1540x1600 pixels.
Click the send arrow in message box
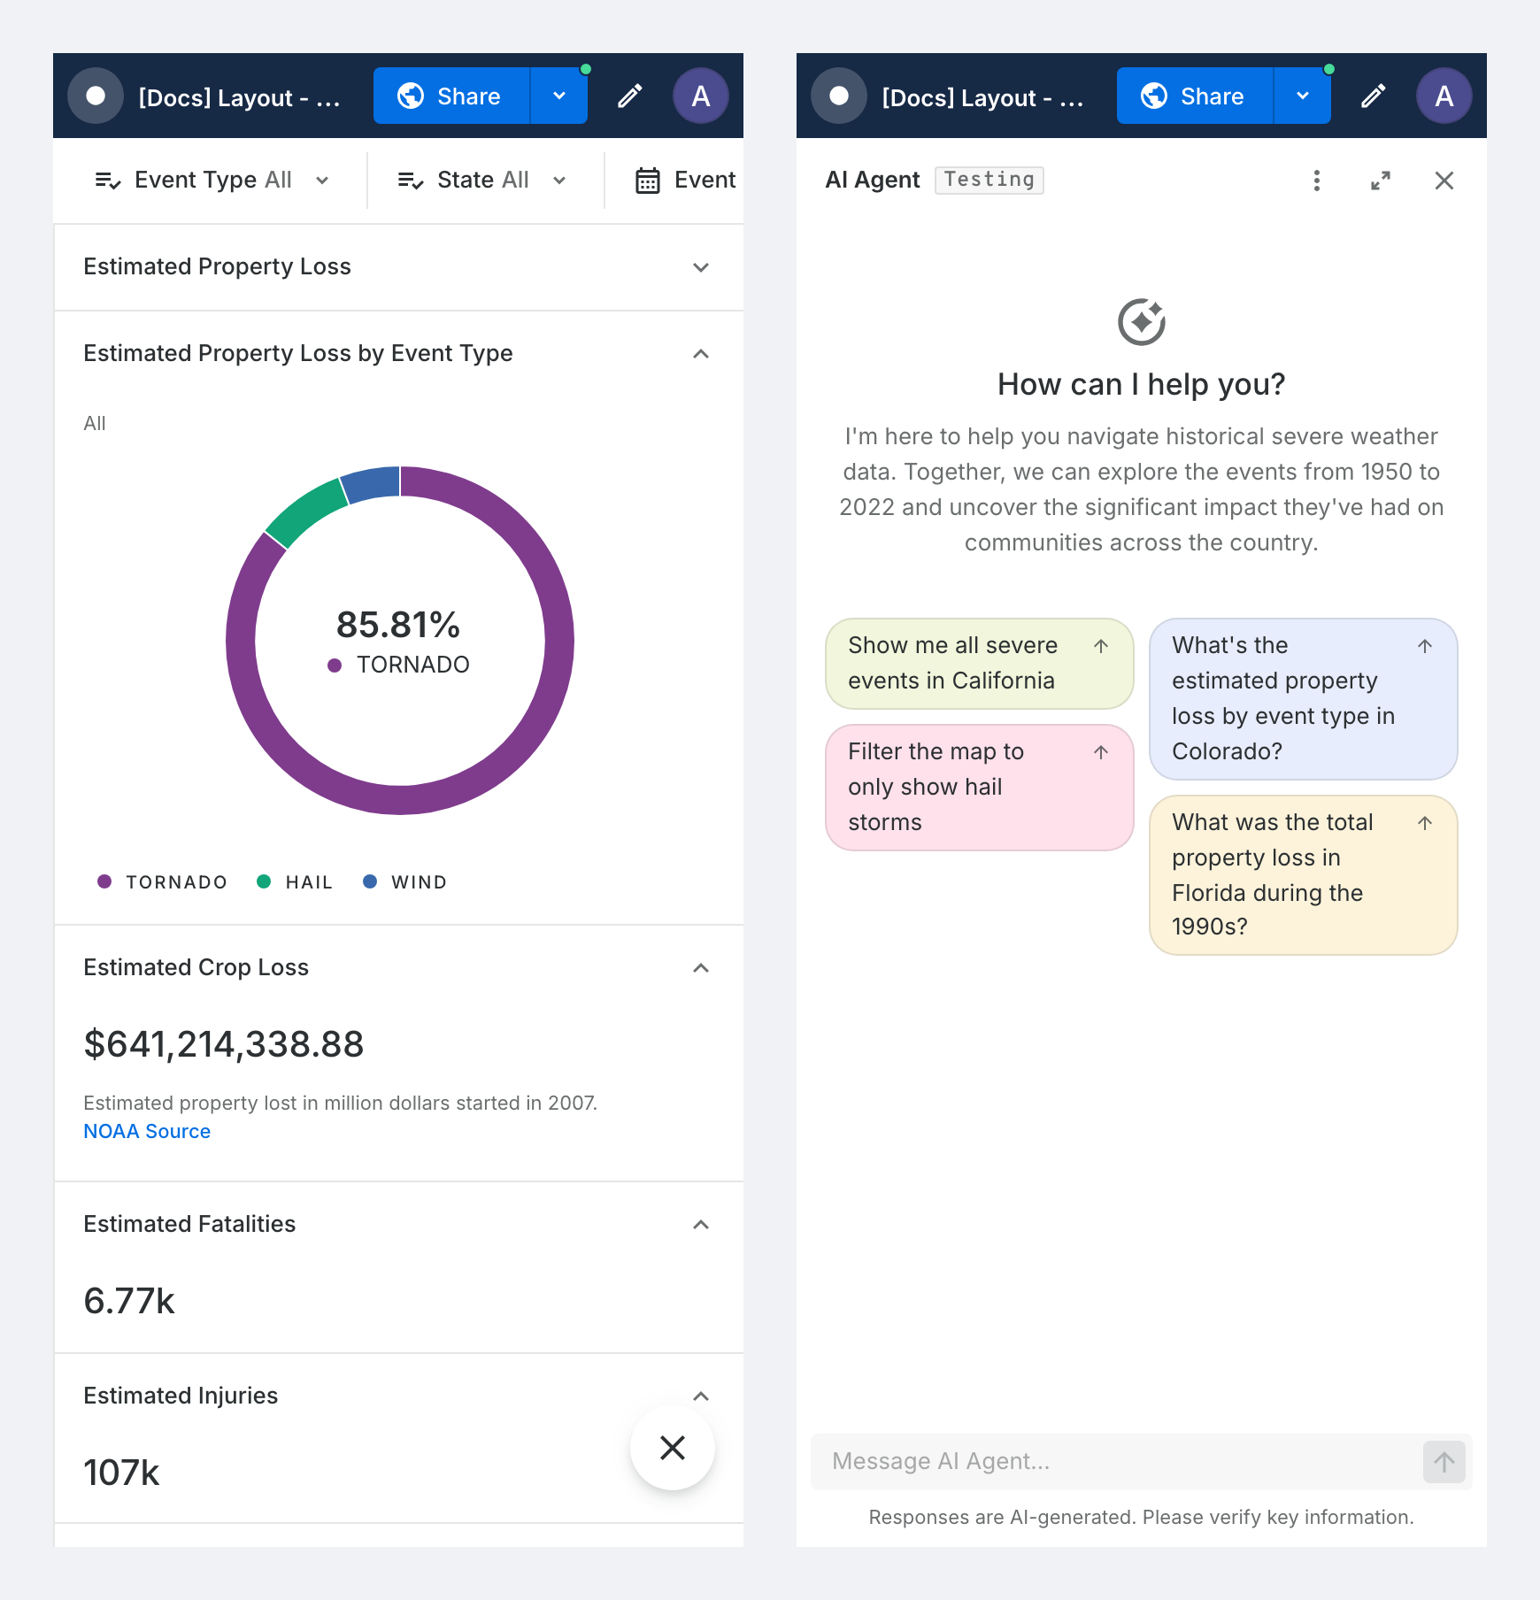click(1444, 1462)
